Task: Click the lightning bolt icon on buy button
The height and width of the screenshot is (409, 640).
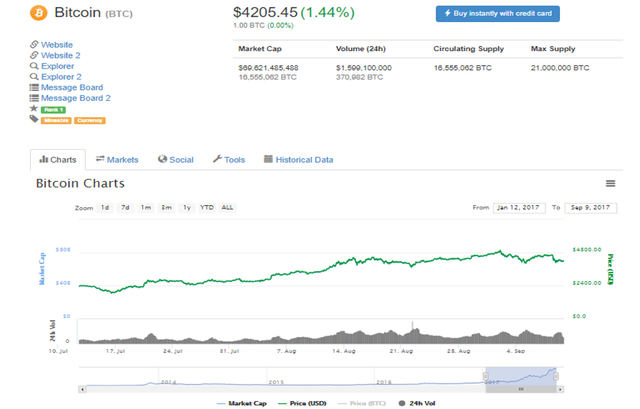Action: (448, 13)
